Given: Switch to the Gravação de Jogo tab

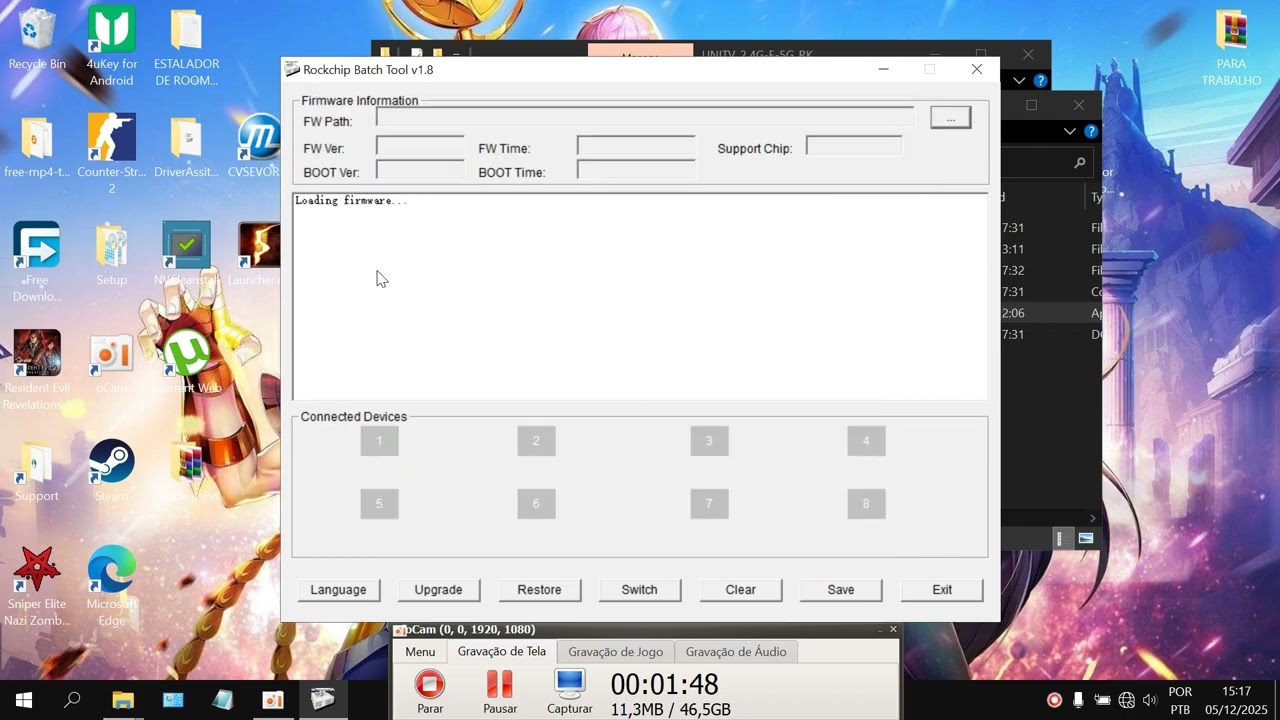Looking at the screenshot, I should (616, 652).
